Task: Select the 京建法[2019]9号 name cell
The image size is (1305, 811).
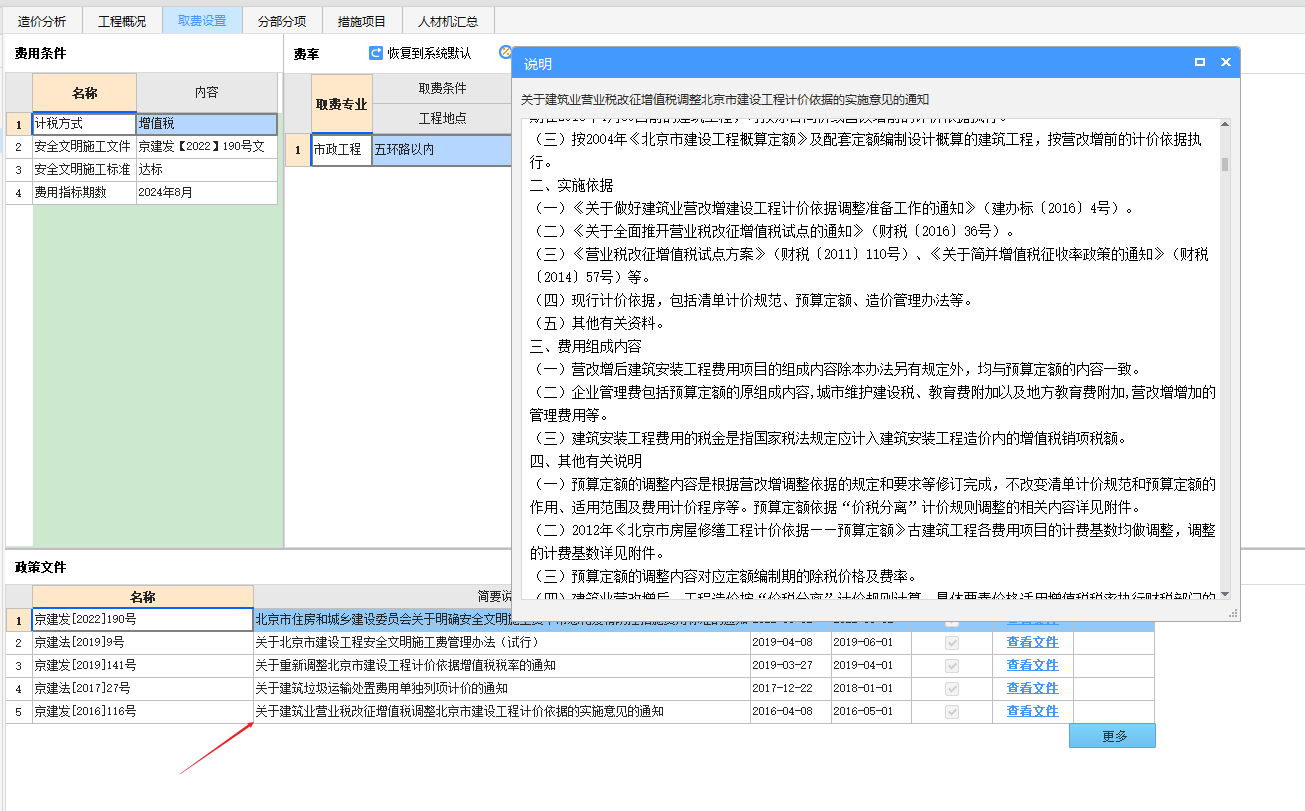Action: click(142, 642)
